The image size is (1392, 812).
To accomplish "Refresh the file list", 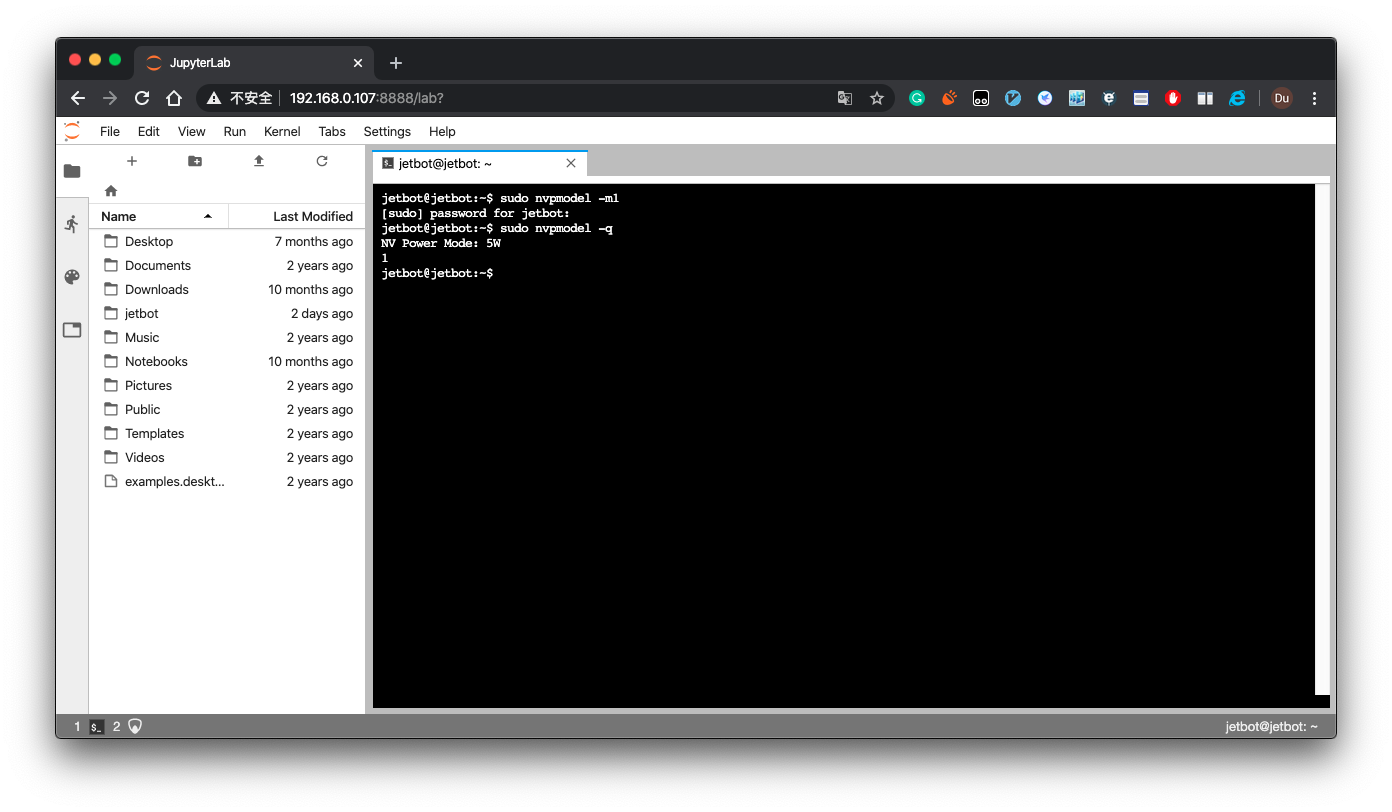I will tap(322, 161).
